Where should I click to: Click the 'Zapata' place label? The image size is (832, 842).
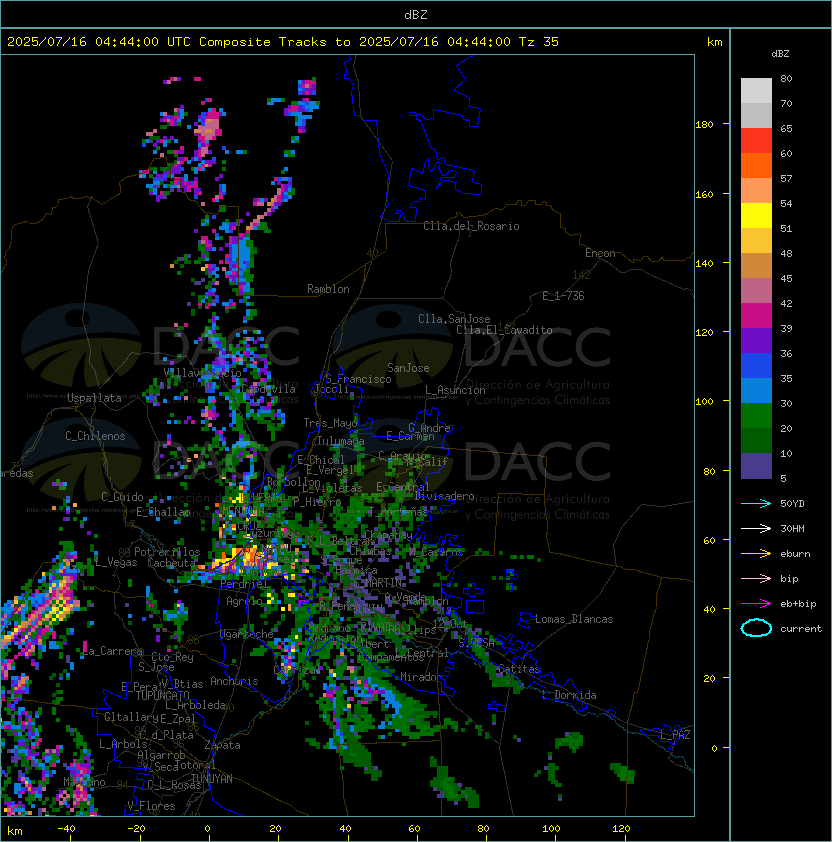(x=222, y=745)
